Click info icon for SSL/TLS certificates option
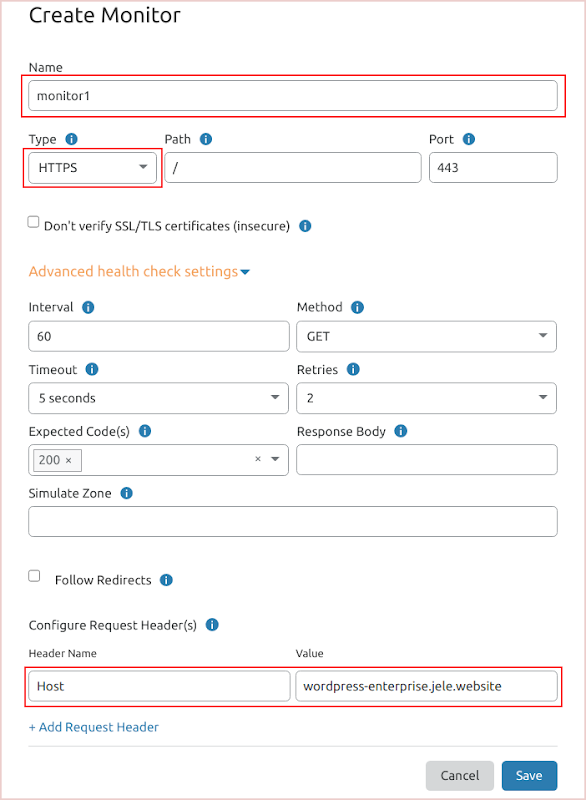The width and height of the screenshot is (586, 800). point(305,226)
